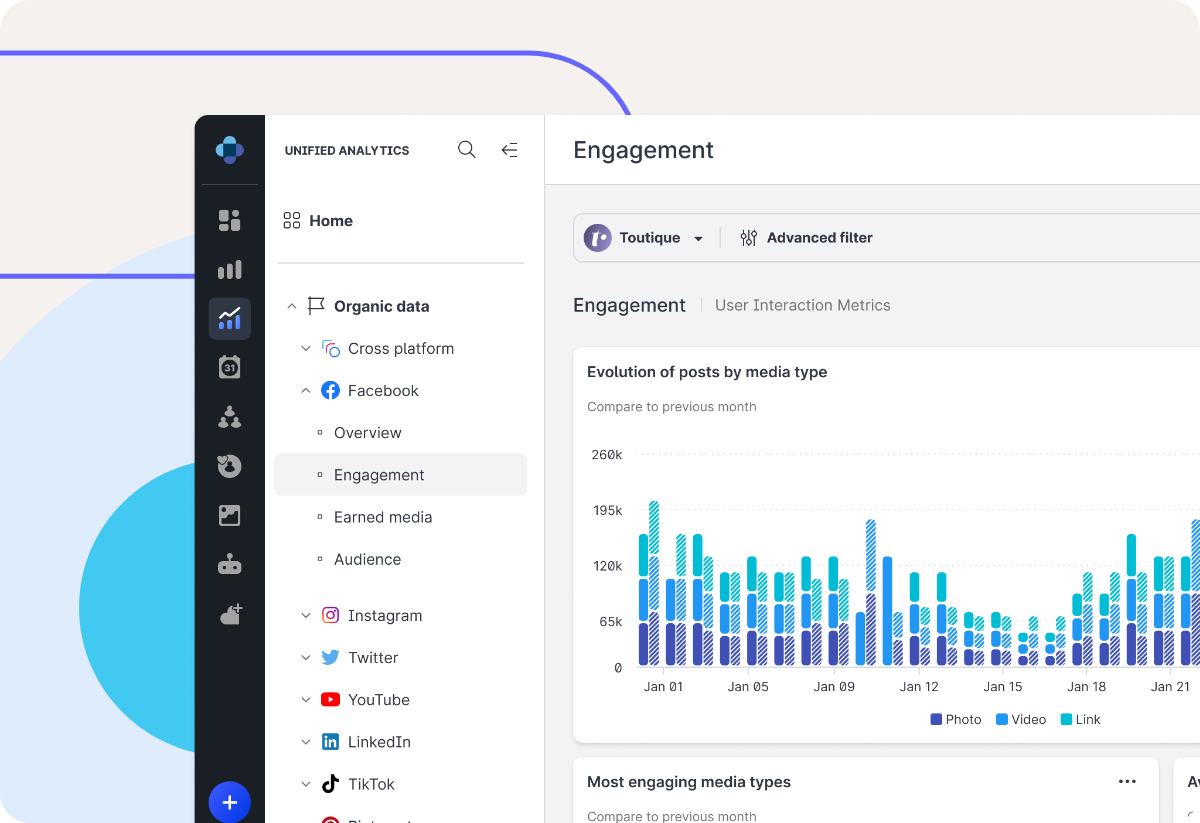
Task: Select the Engagement item under Facebook
Action: pyautogui.click(x=379, y=475)
